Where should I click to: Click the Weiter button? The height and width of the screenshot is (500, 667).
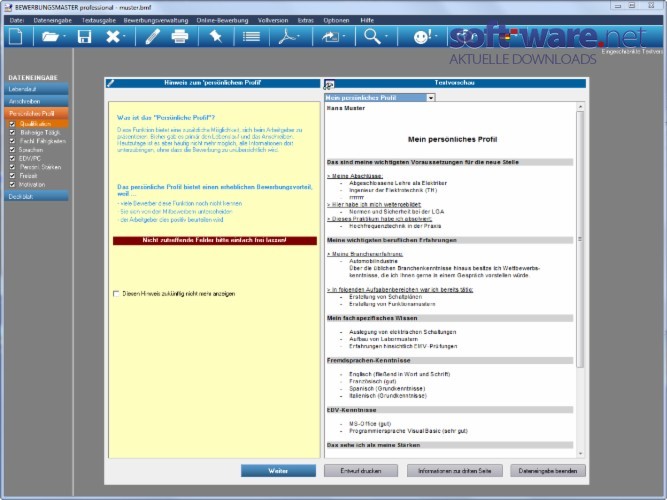pos(278,471)
